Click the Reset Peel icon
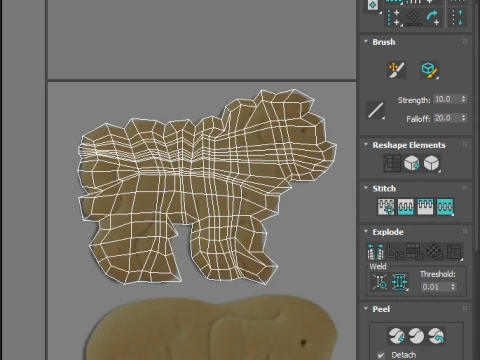The height and width of the screenshot is (360, 480). pyautogui.click(x=436, y=336)
